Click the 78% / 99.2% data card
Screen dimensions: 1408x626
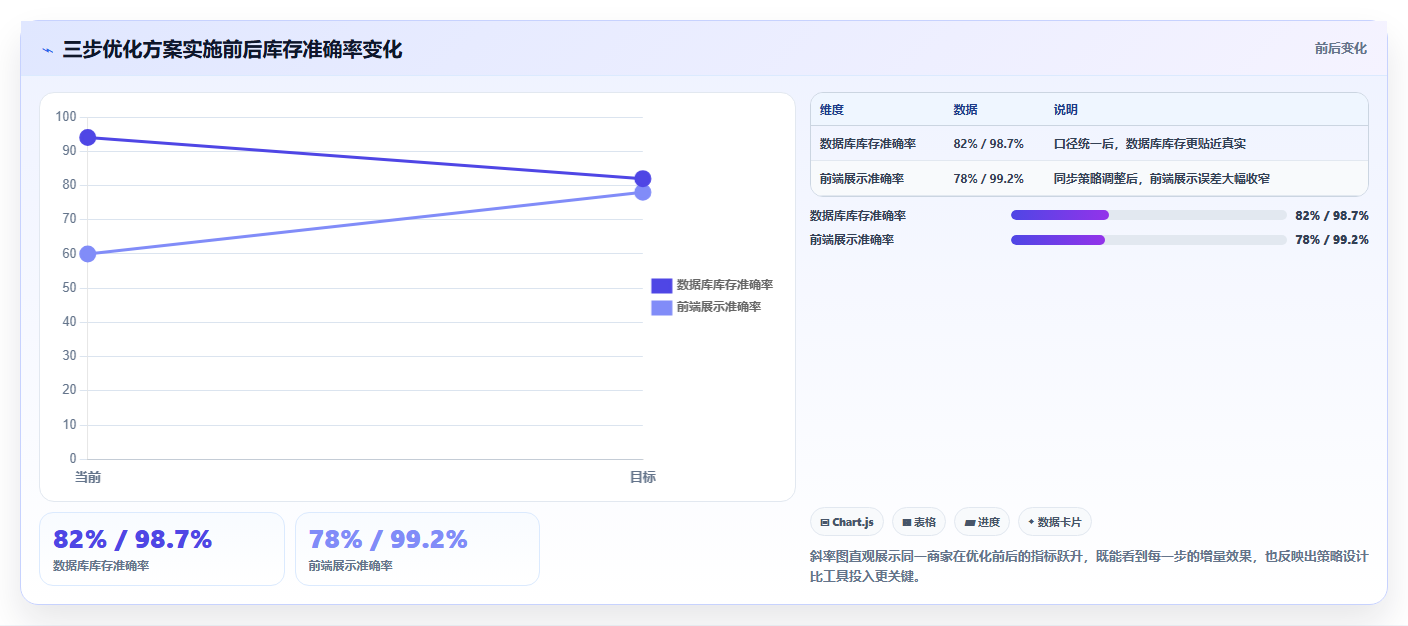[418, 549]
